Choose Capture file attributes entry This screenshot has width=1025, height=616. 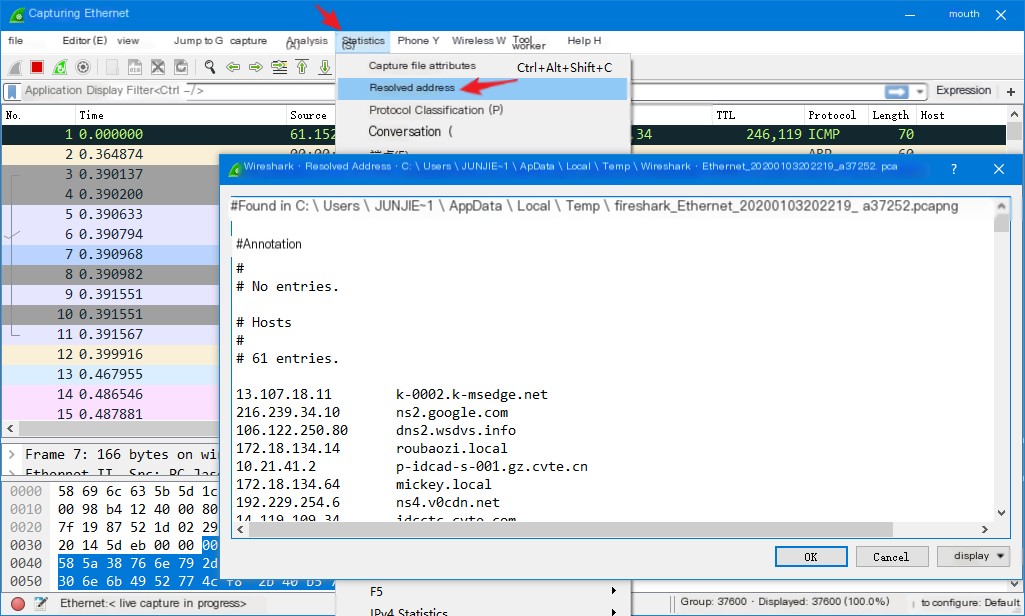tap(484, 66)
